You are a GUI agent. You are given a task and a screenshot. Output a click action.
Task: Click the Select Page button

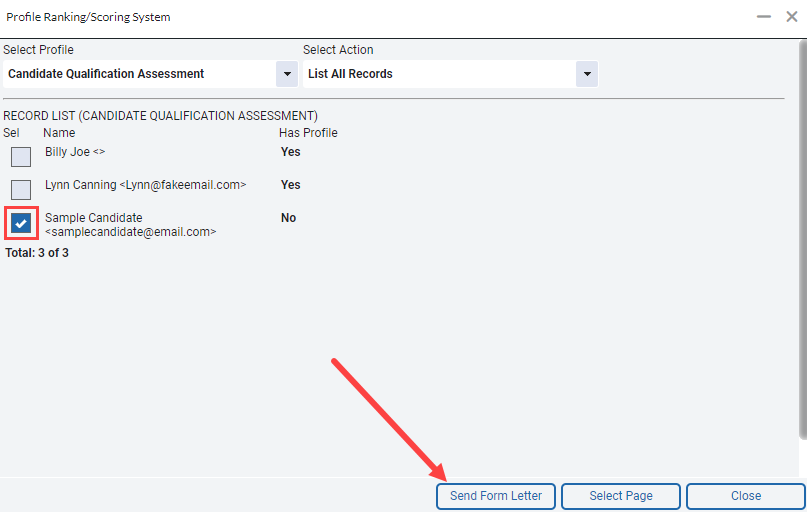[621, 496]
